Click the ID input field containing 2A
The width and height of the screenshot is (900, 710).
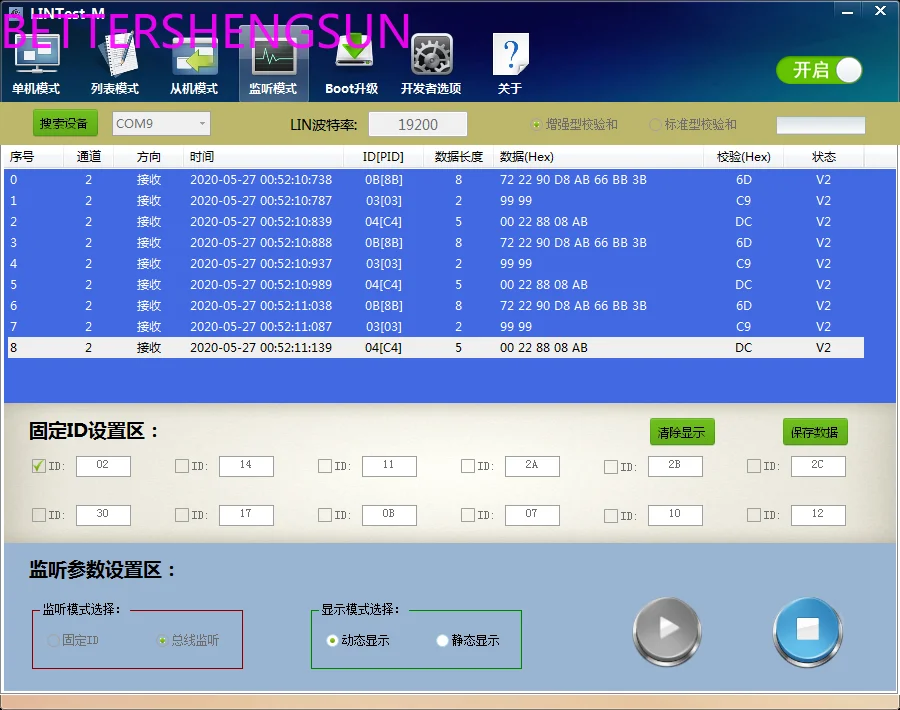[x=532, y=466]
